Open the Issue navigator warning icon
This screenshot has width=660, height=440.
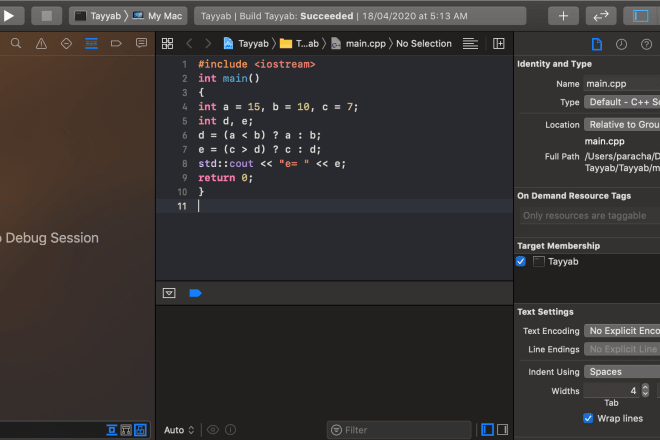pyautogui.click(x=41, y=43)
